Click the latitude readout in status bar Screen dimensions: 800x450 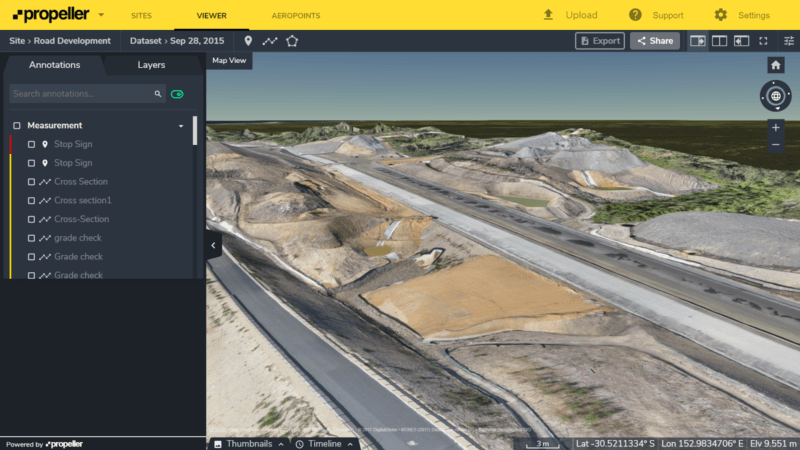pyautogui.click(x=615, y=444)
